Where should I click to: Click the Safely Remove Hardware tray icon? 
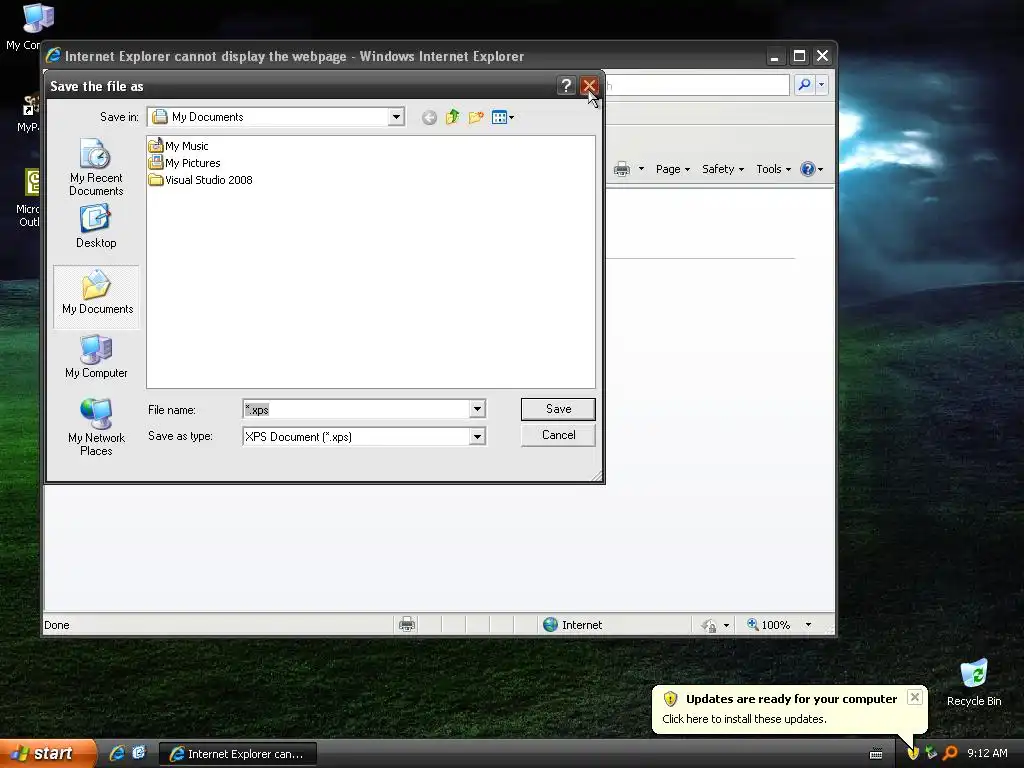931,753
